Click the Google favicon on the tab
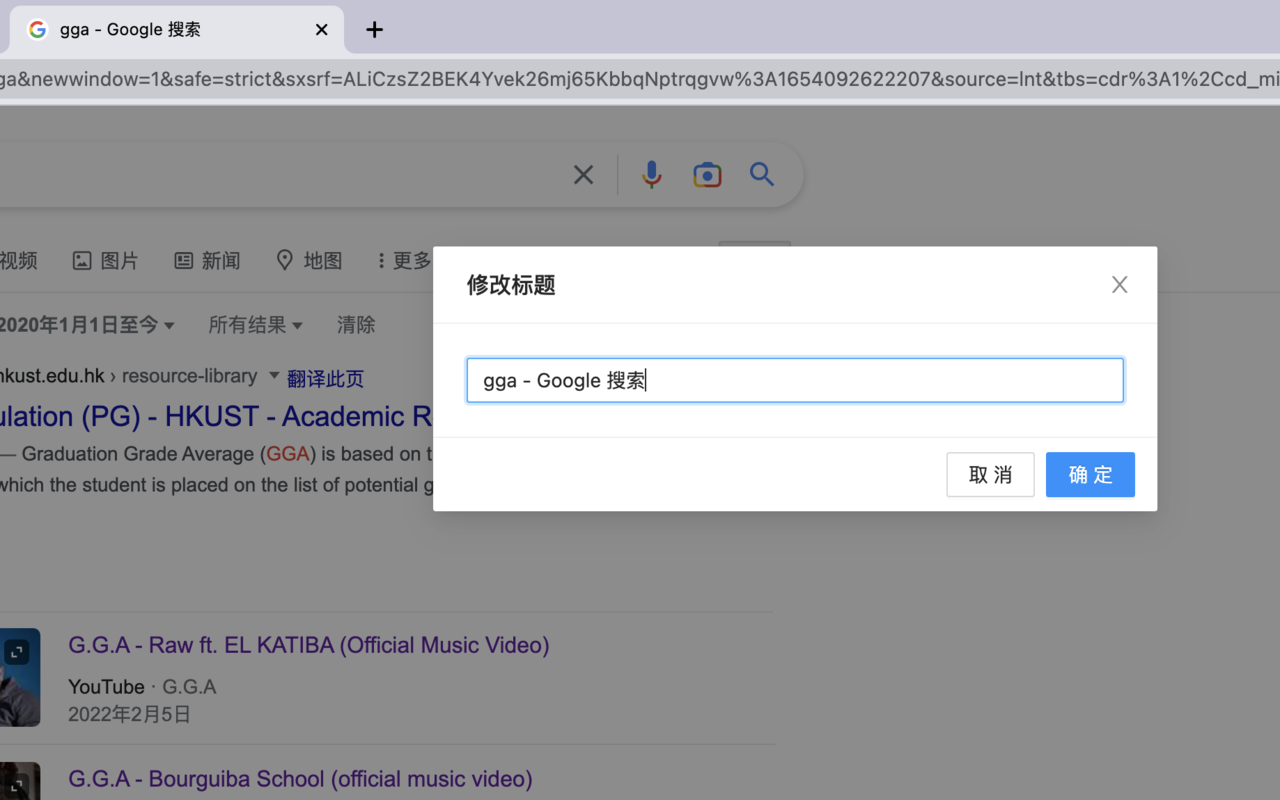This screenshot has width=1280, height=800. 37,30
